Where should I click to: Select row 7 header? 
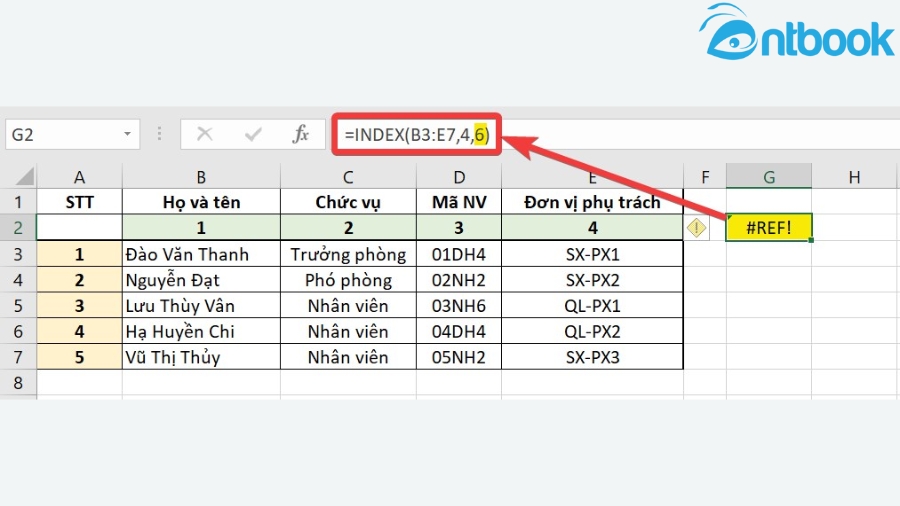tap(18, 357)
